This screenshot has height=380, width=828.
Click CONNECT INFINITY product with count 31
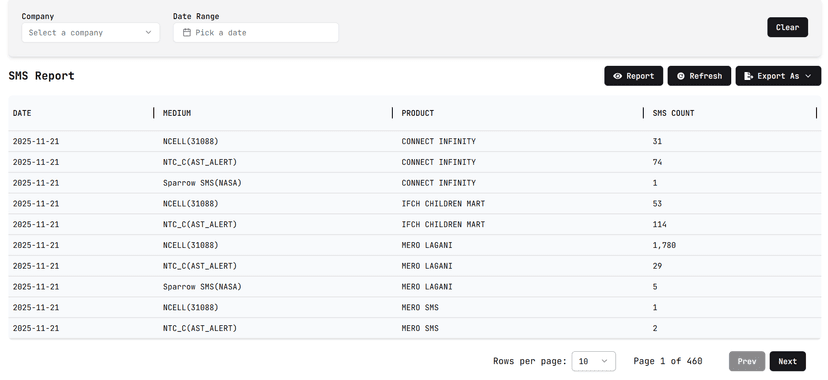tap(438, 141)
